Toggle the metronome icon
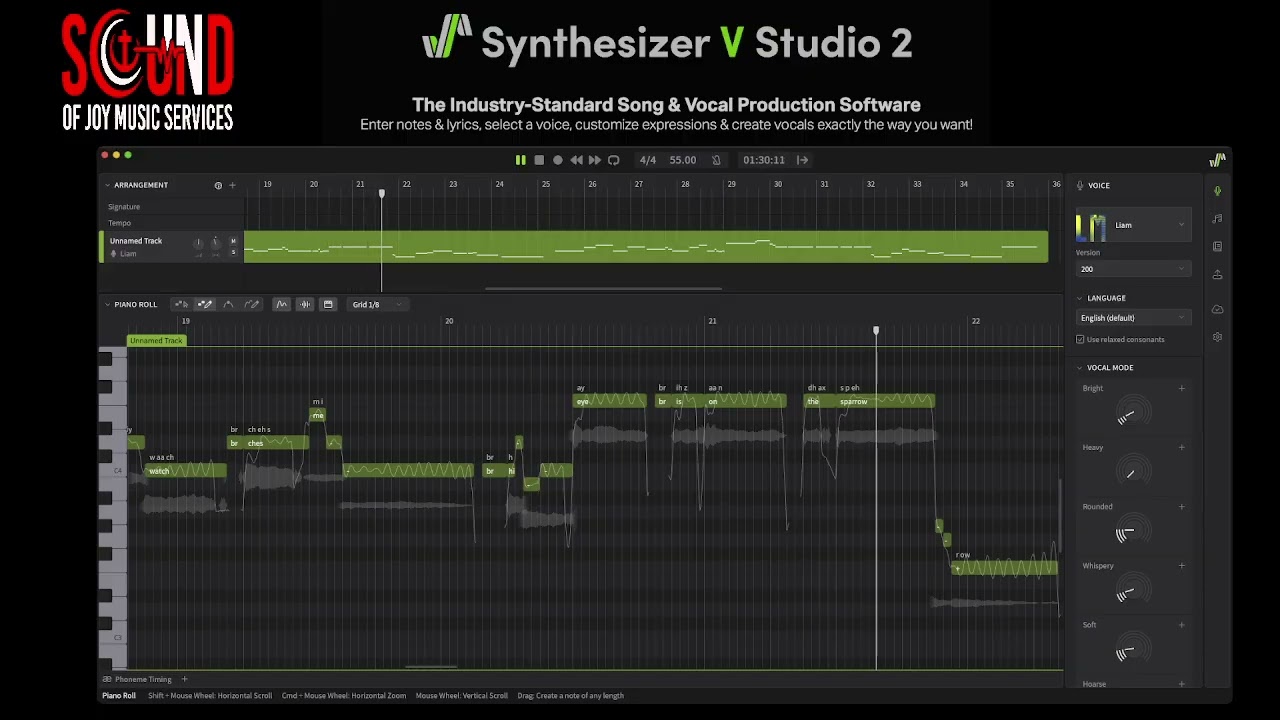This screenshot has width=1280, height=720. 716,160
